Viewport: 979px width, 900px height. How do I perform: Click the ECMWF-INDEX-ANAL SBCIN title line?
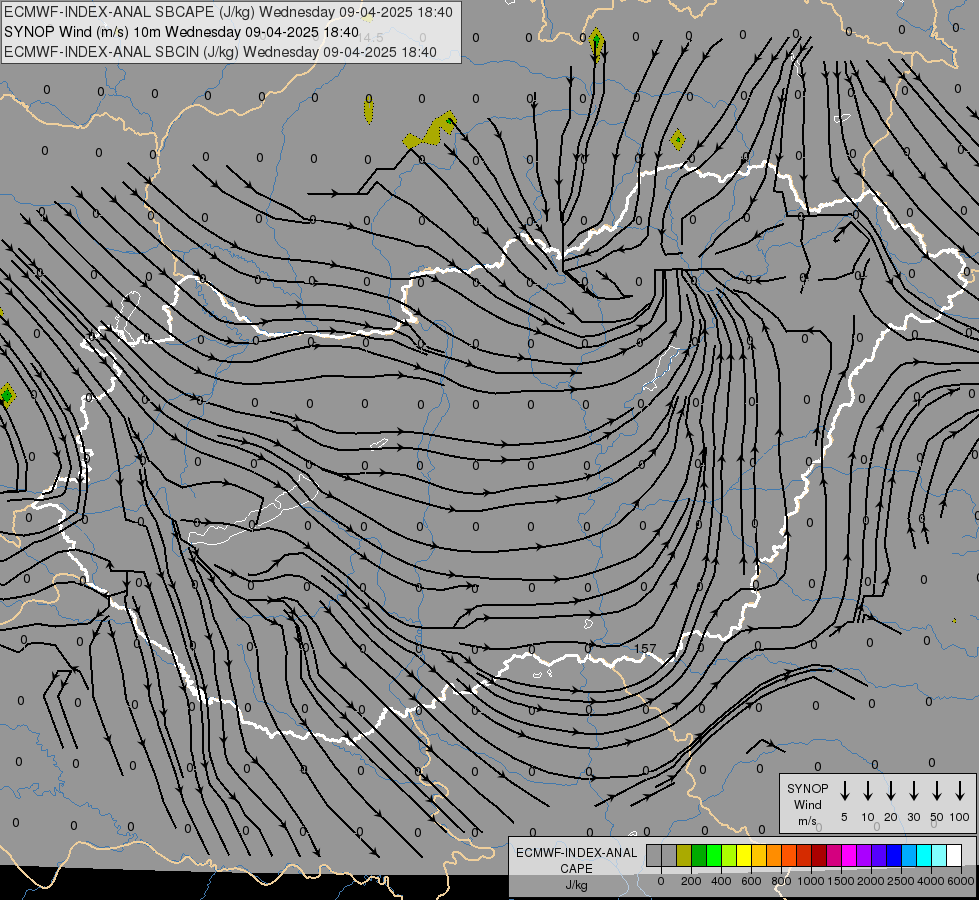pos(220,52)
